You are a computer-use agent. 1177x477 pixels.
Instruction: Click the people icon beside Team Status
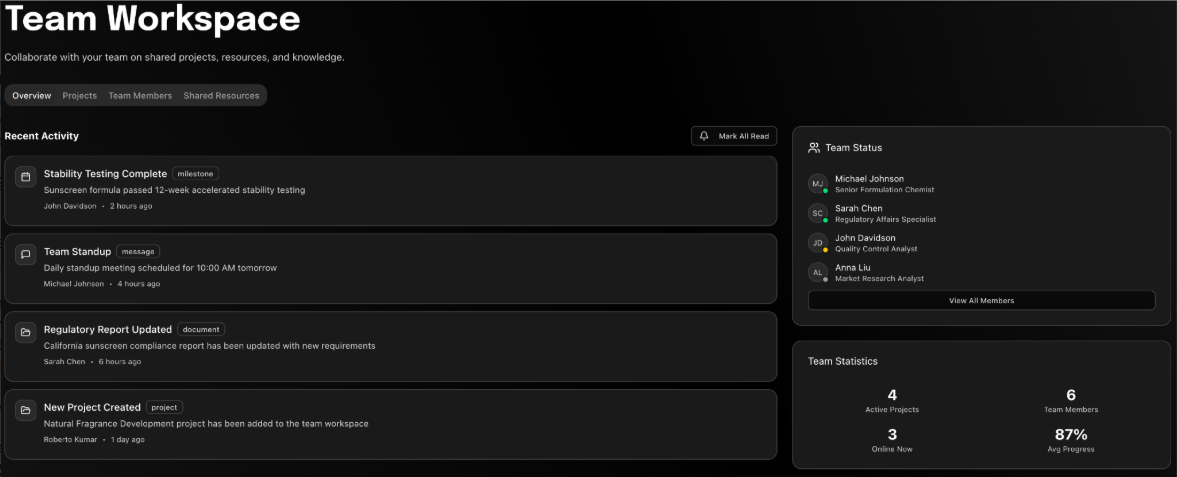814,148
